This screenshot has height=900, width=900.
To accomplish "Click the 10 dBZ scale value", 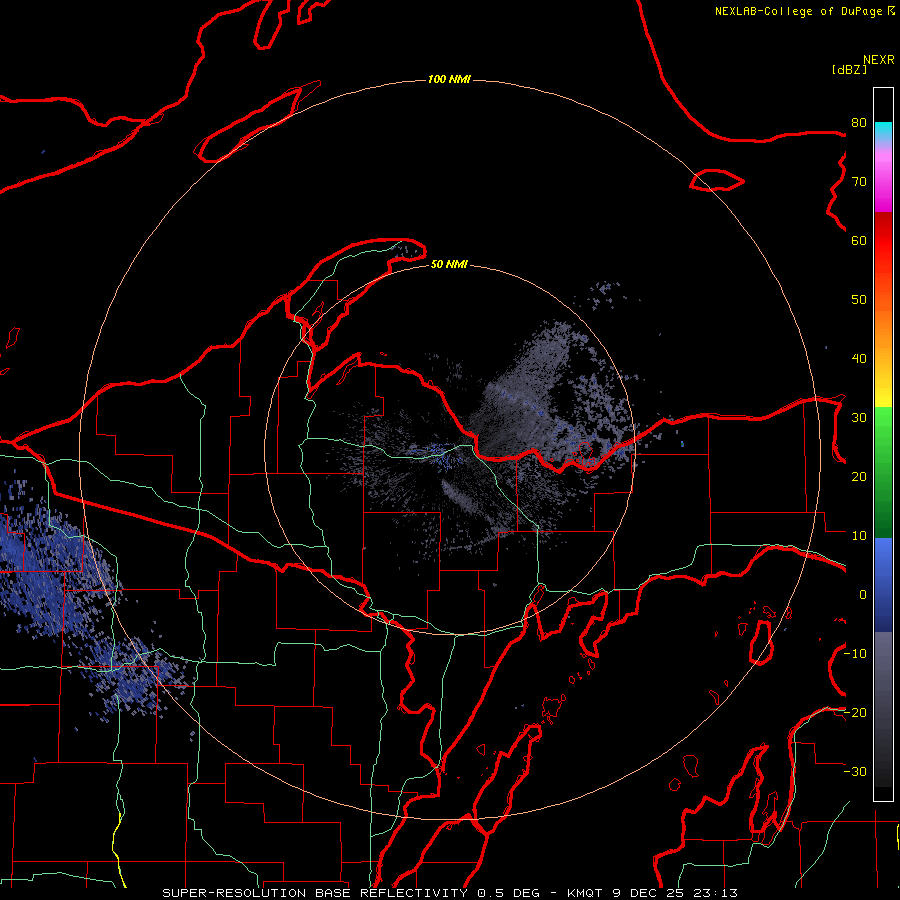I will tap(859, 536).
